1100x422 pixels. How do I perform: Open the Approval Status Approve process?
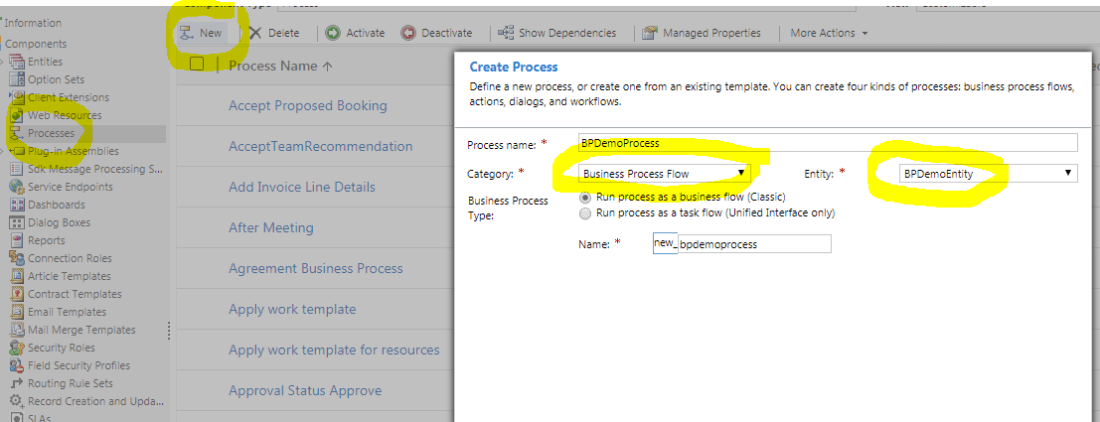point(305,390)
